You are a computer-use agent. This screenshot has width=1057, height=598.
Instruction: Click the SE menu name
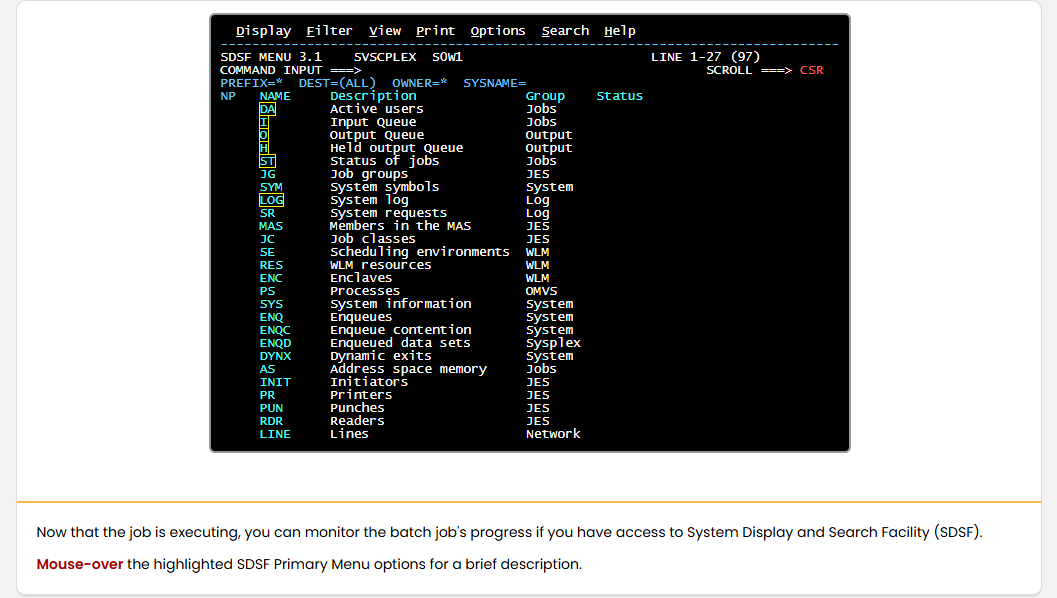[268, 252]
